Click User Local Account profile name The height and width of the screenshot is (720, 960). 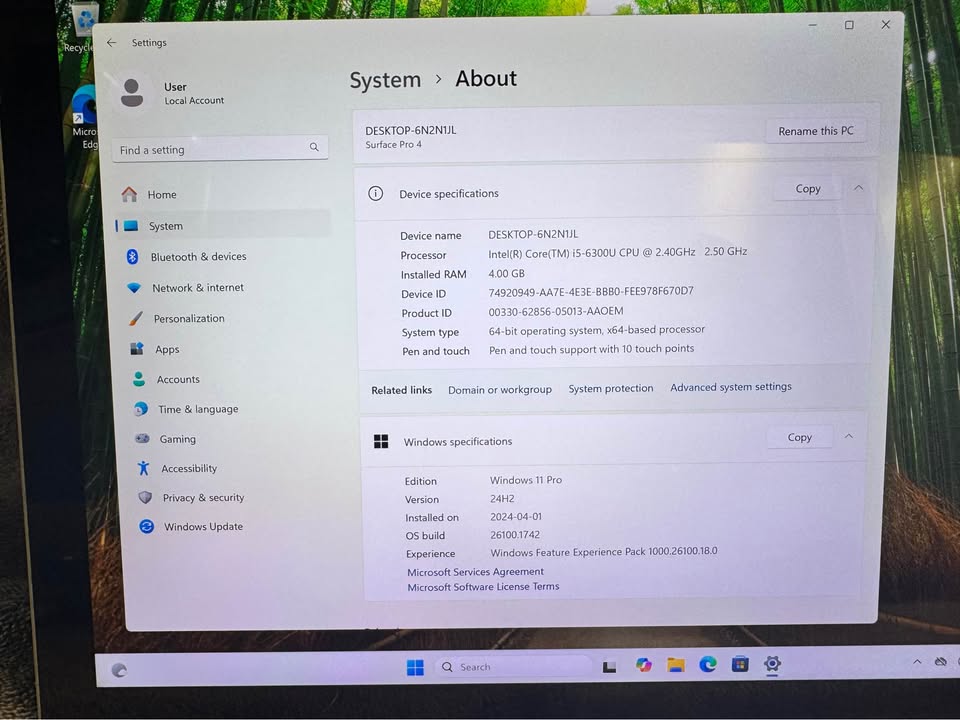click(193, 93)
